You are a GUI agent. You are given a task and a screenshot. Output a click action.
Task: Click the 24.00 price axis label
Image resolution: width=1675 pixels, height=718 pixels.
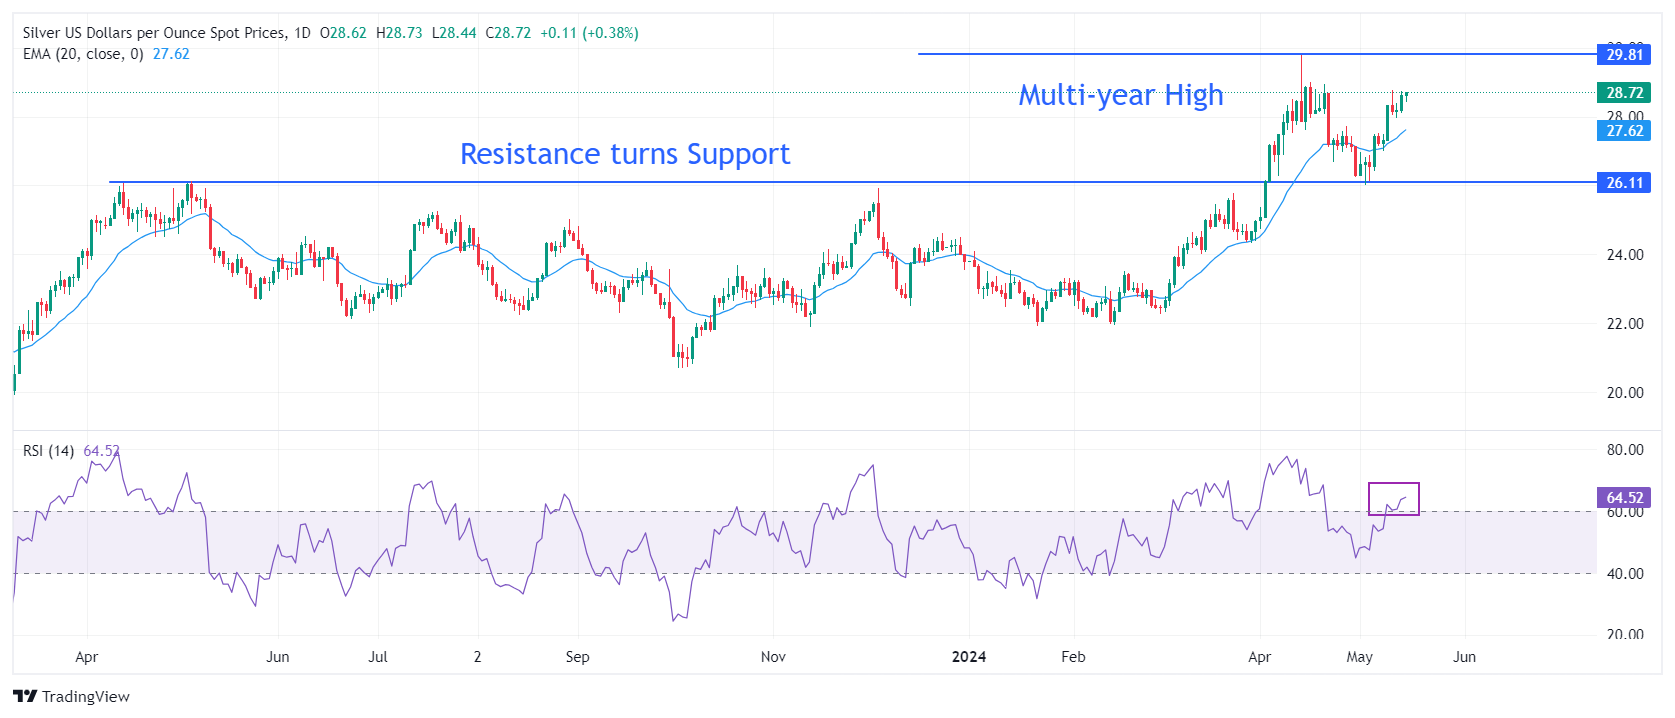pyautogui.click(x=1624, y=255)
